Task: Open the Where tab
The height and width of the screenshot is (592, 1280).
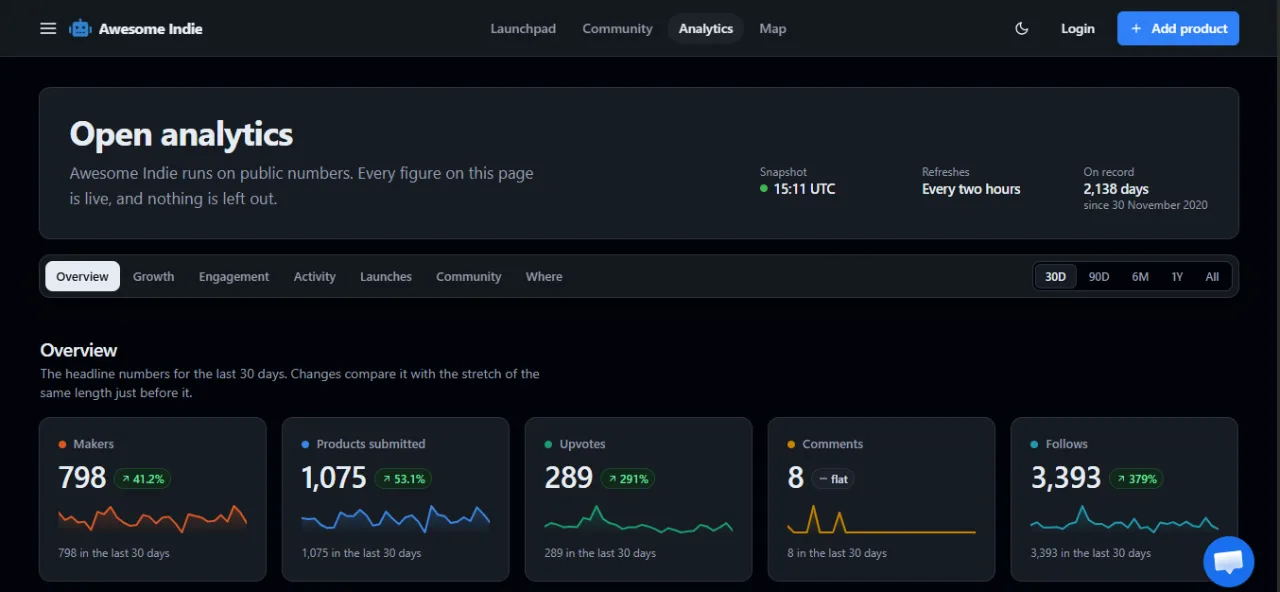Action: 544,277
